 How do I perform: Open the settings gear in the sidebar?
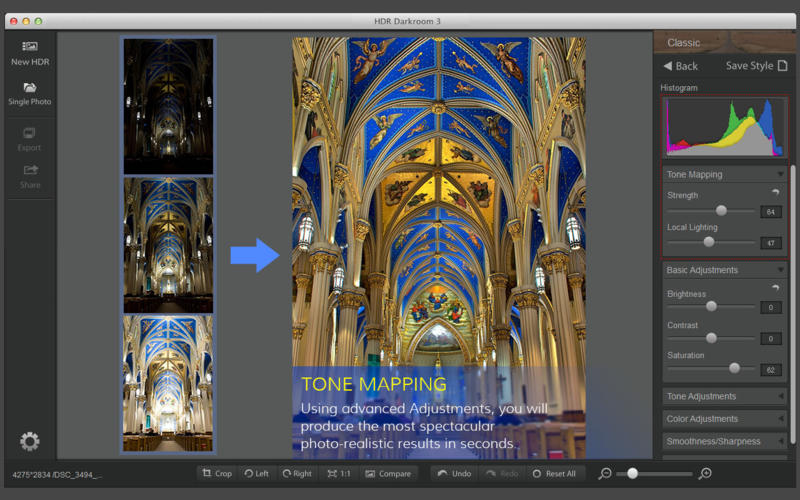tap(30, 441)
